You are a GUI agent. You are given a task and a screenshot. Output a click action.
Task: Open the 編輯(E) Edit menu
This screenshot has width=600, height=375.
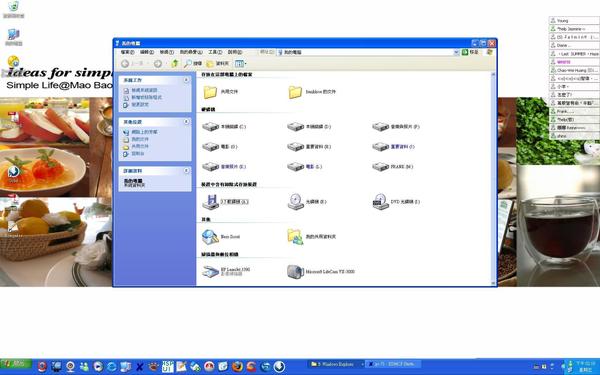coord(147,52)
